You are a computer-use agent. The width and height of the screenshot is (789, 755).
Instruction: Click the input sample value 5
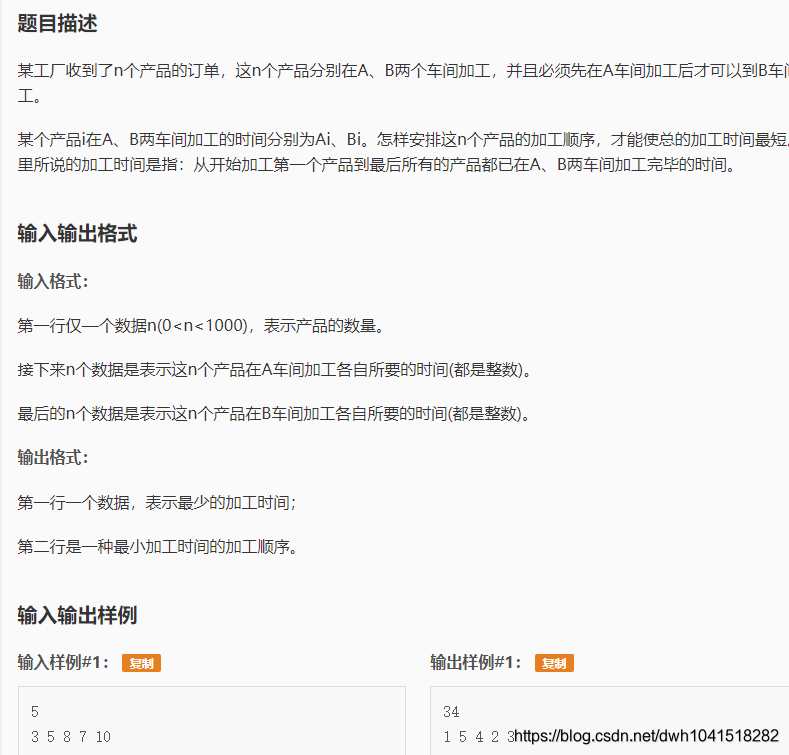click(35, 712)
